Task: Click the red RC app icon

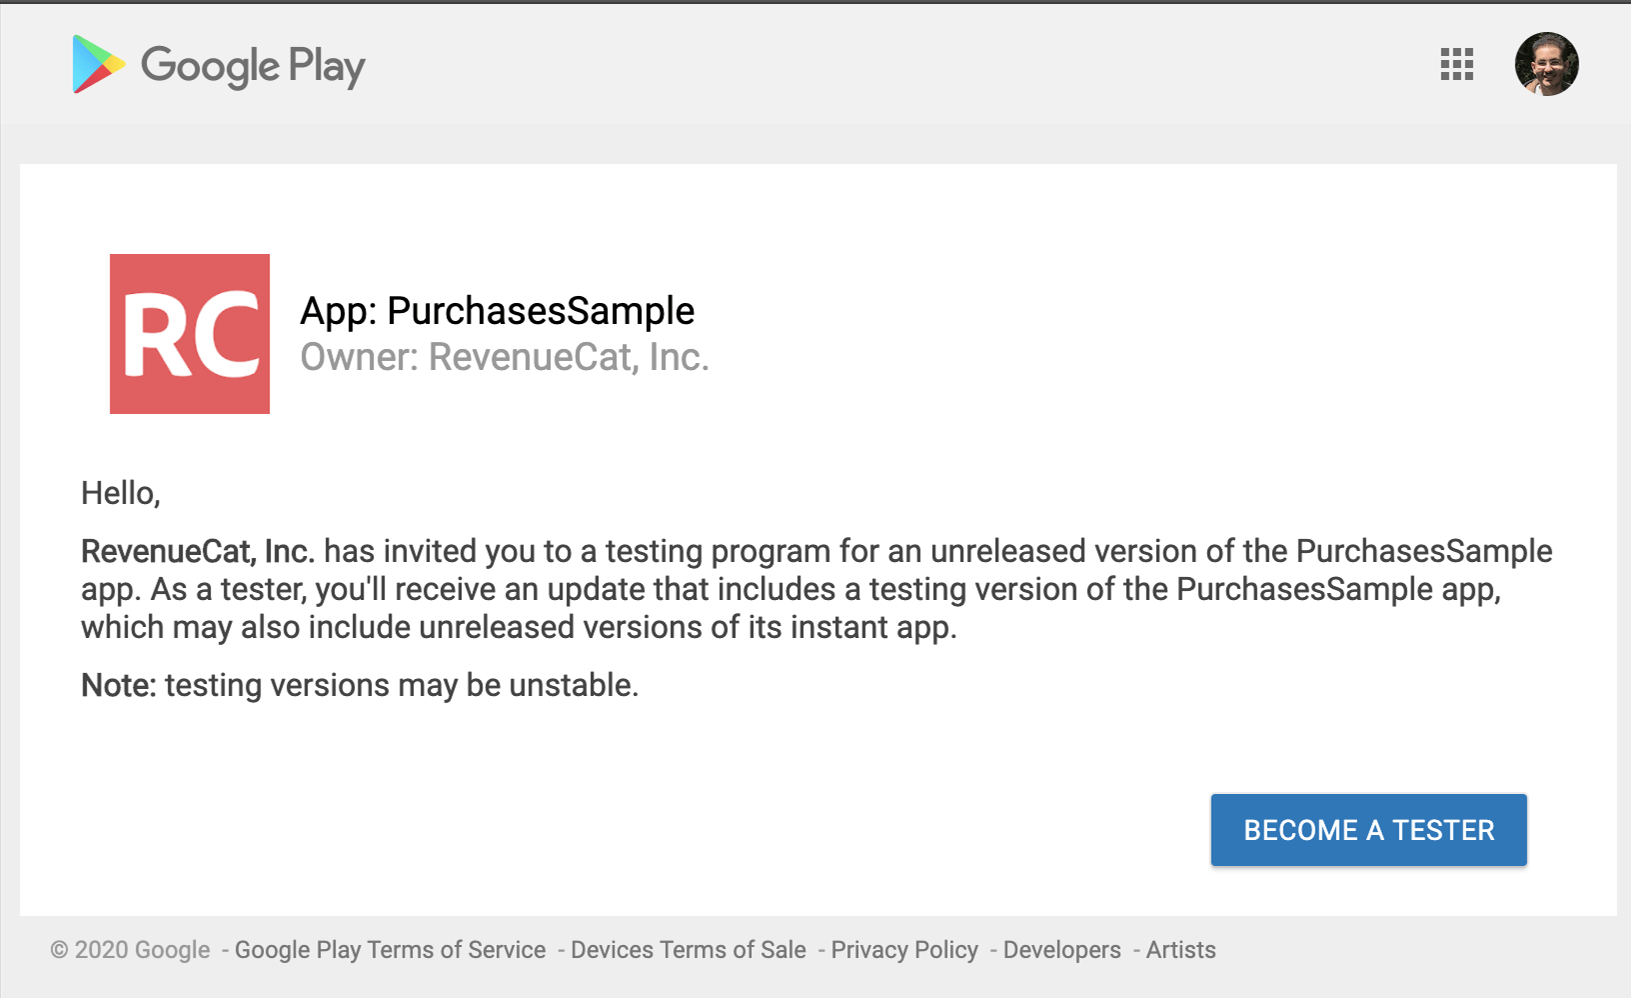Action: [x=190, y=333]
